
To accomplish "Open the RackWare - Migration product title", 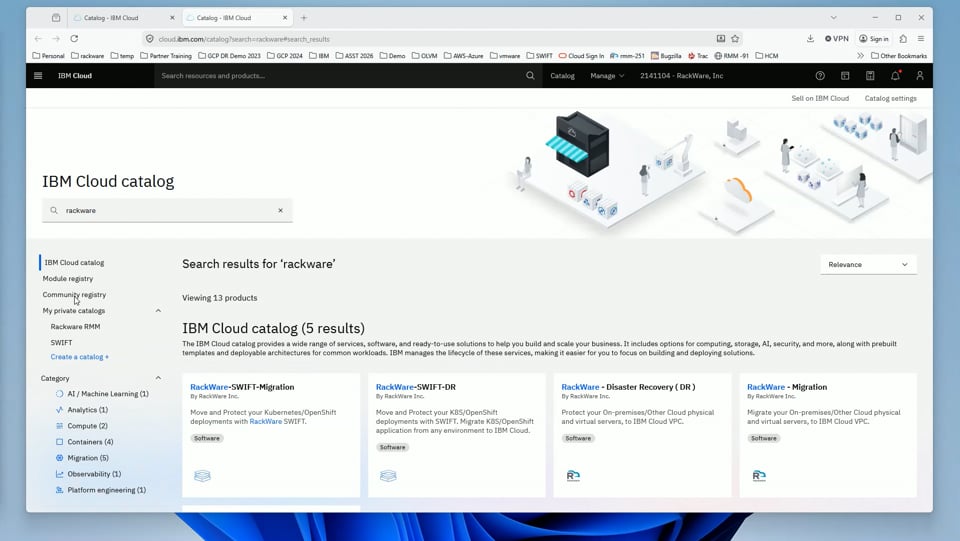I will (x=787, y=387).
